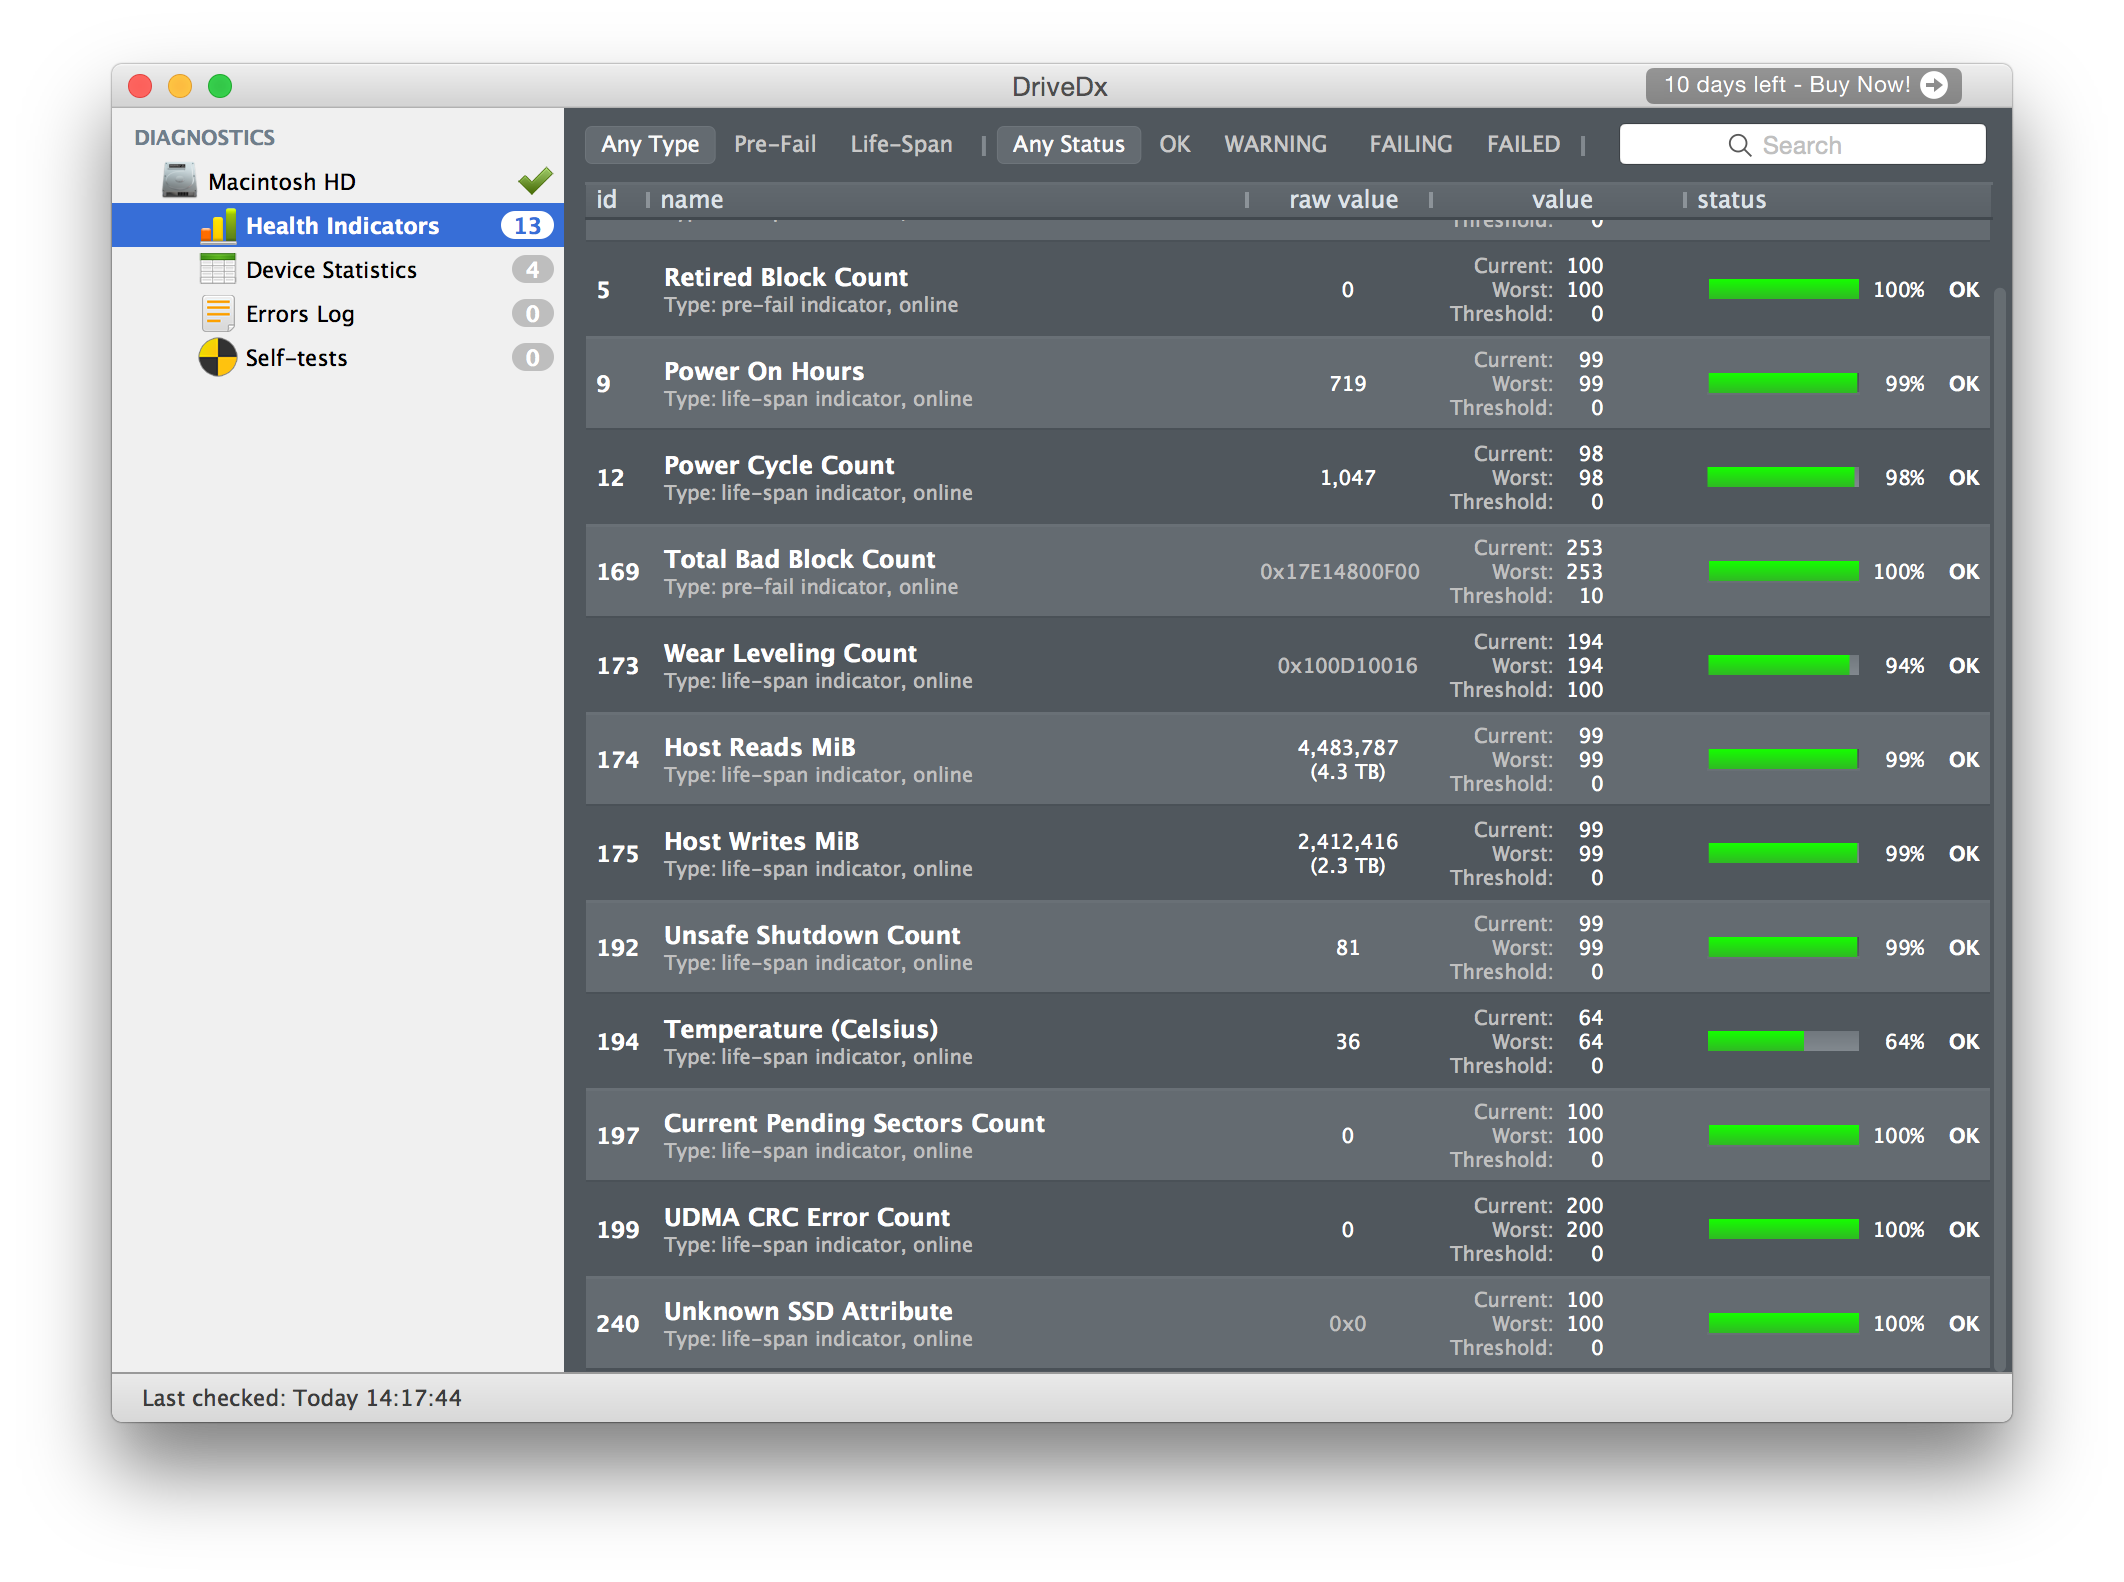Click into the Search field

coord(1802,145)
